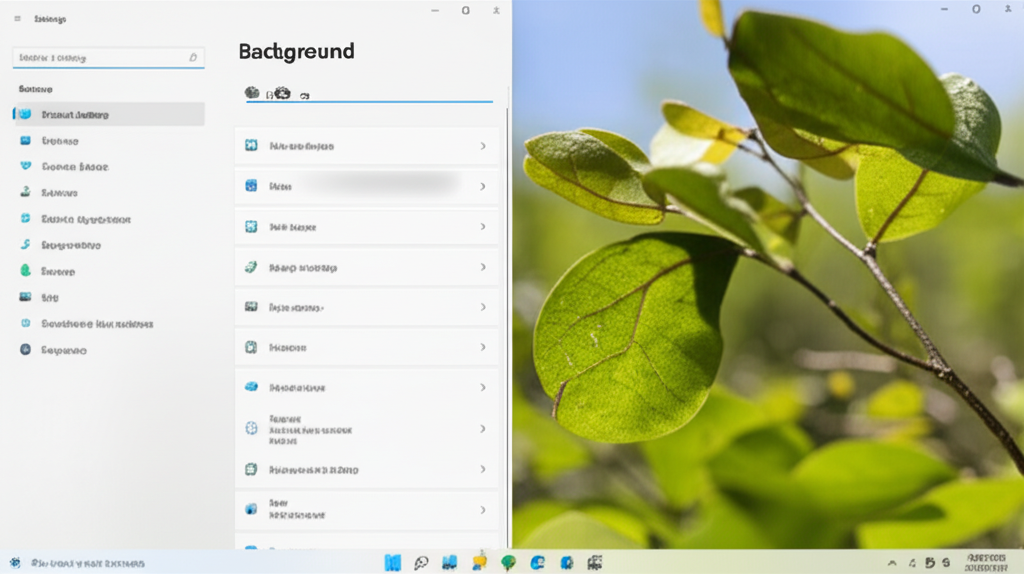This screenshot has height=574, width=1024.
Task: Click the chevron on the second Background settings row
Action: pyautogui.click(x=483, y=186)
